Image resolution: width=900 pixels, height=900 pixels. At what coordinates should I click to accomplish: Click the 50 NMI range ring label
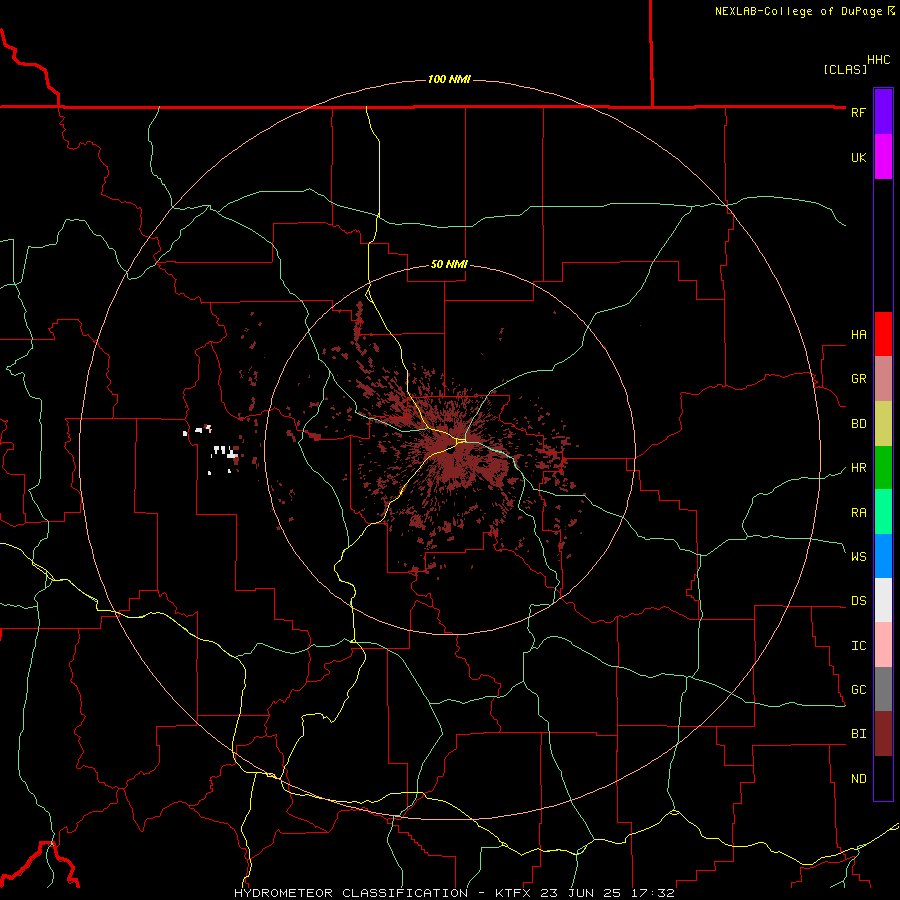point(449,265)
